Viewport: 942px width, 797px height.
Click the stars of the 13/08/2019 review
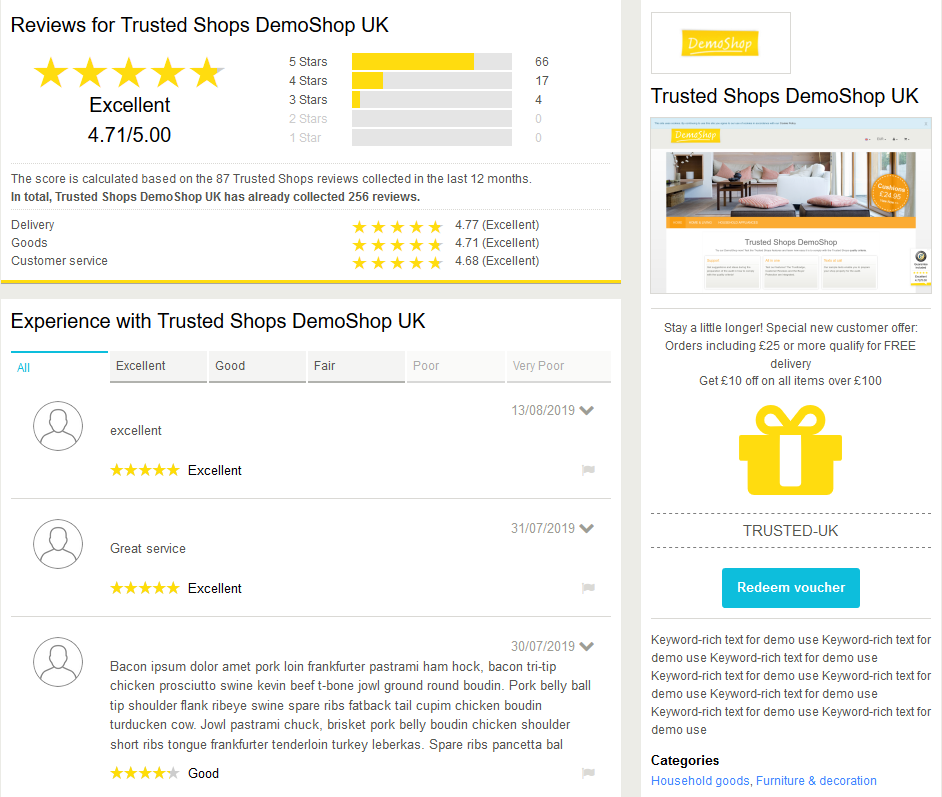145,470
